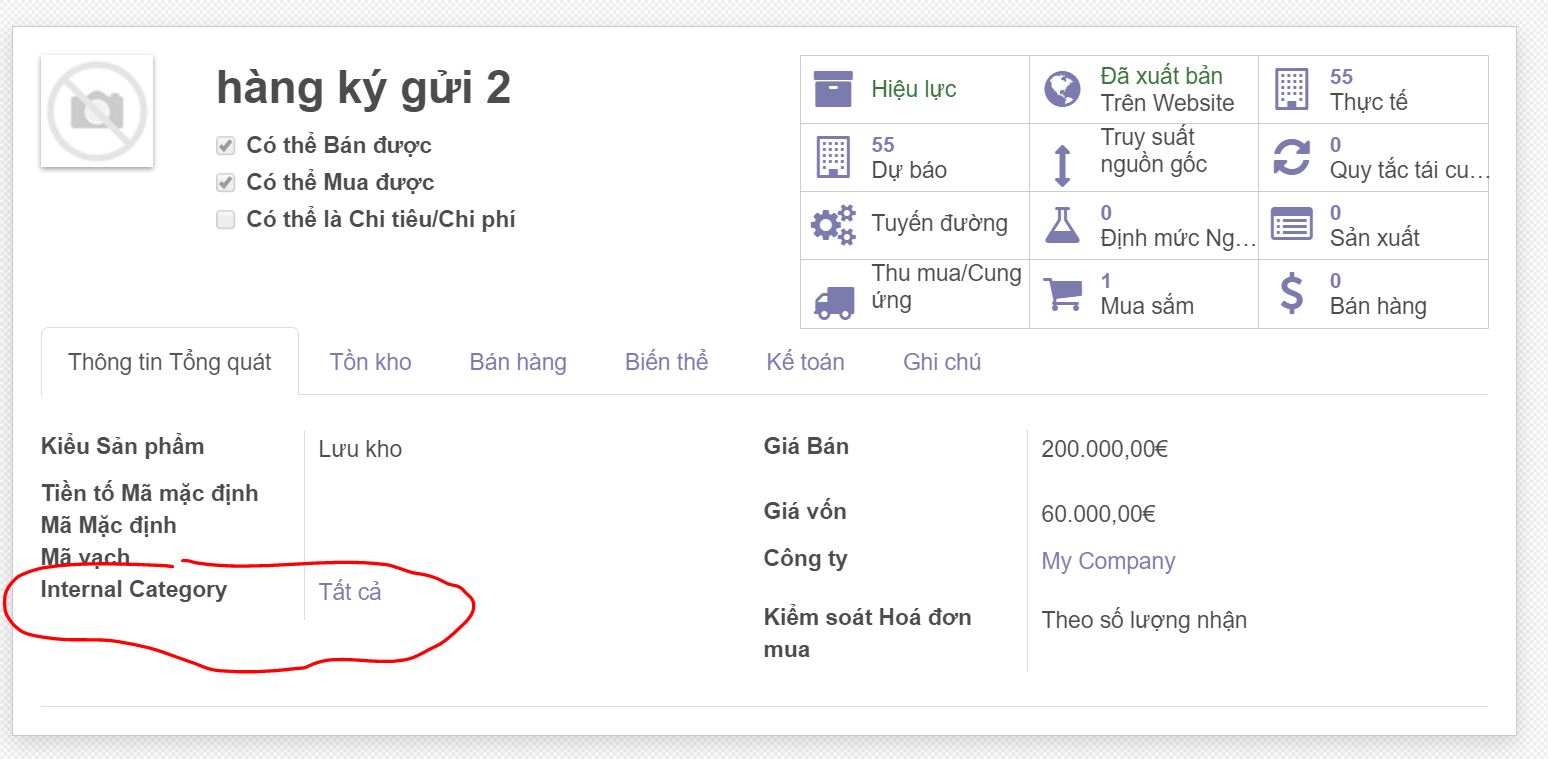Viewport: 1548px width, 759px height.
Task: Click the sale price 200.000,00€
Action: coord(1104,449)
